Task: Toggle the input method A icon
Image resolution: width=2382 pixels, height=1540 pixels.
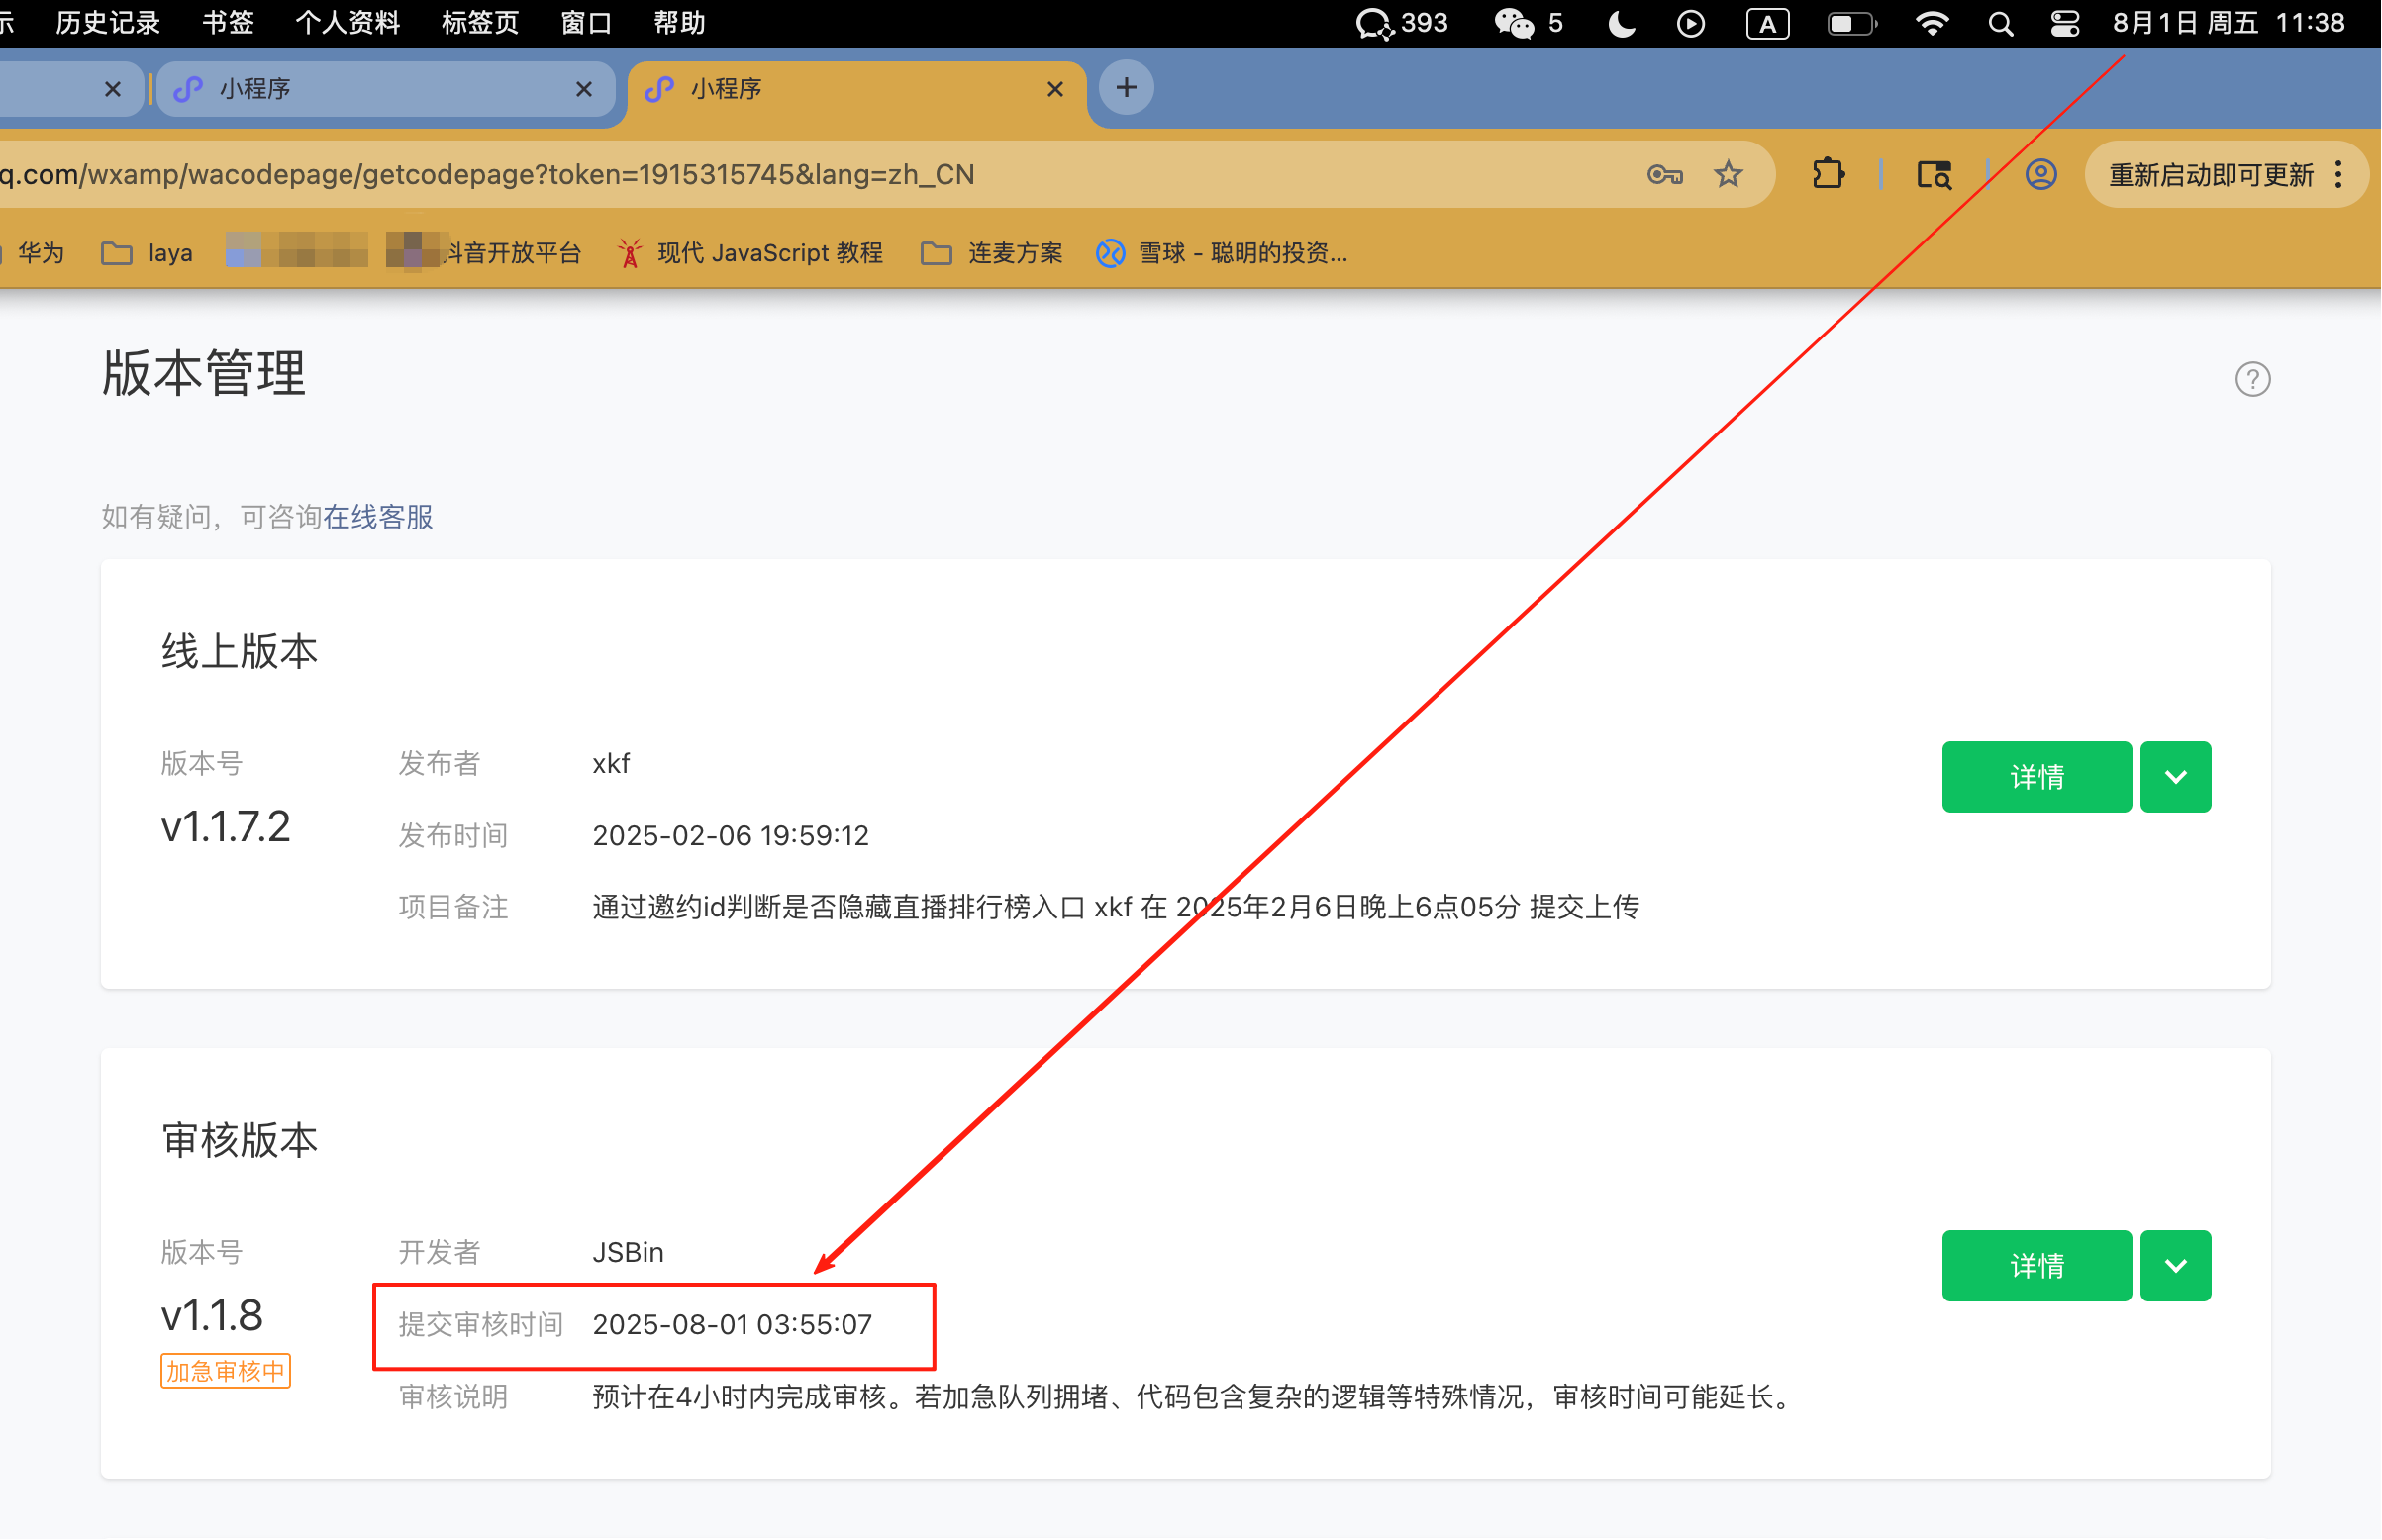Action: (1768, 23)
